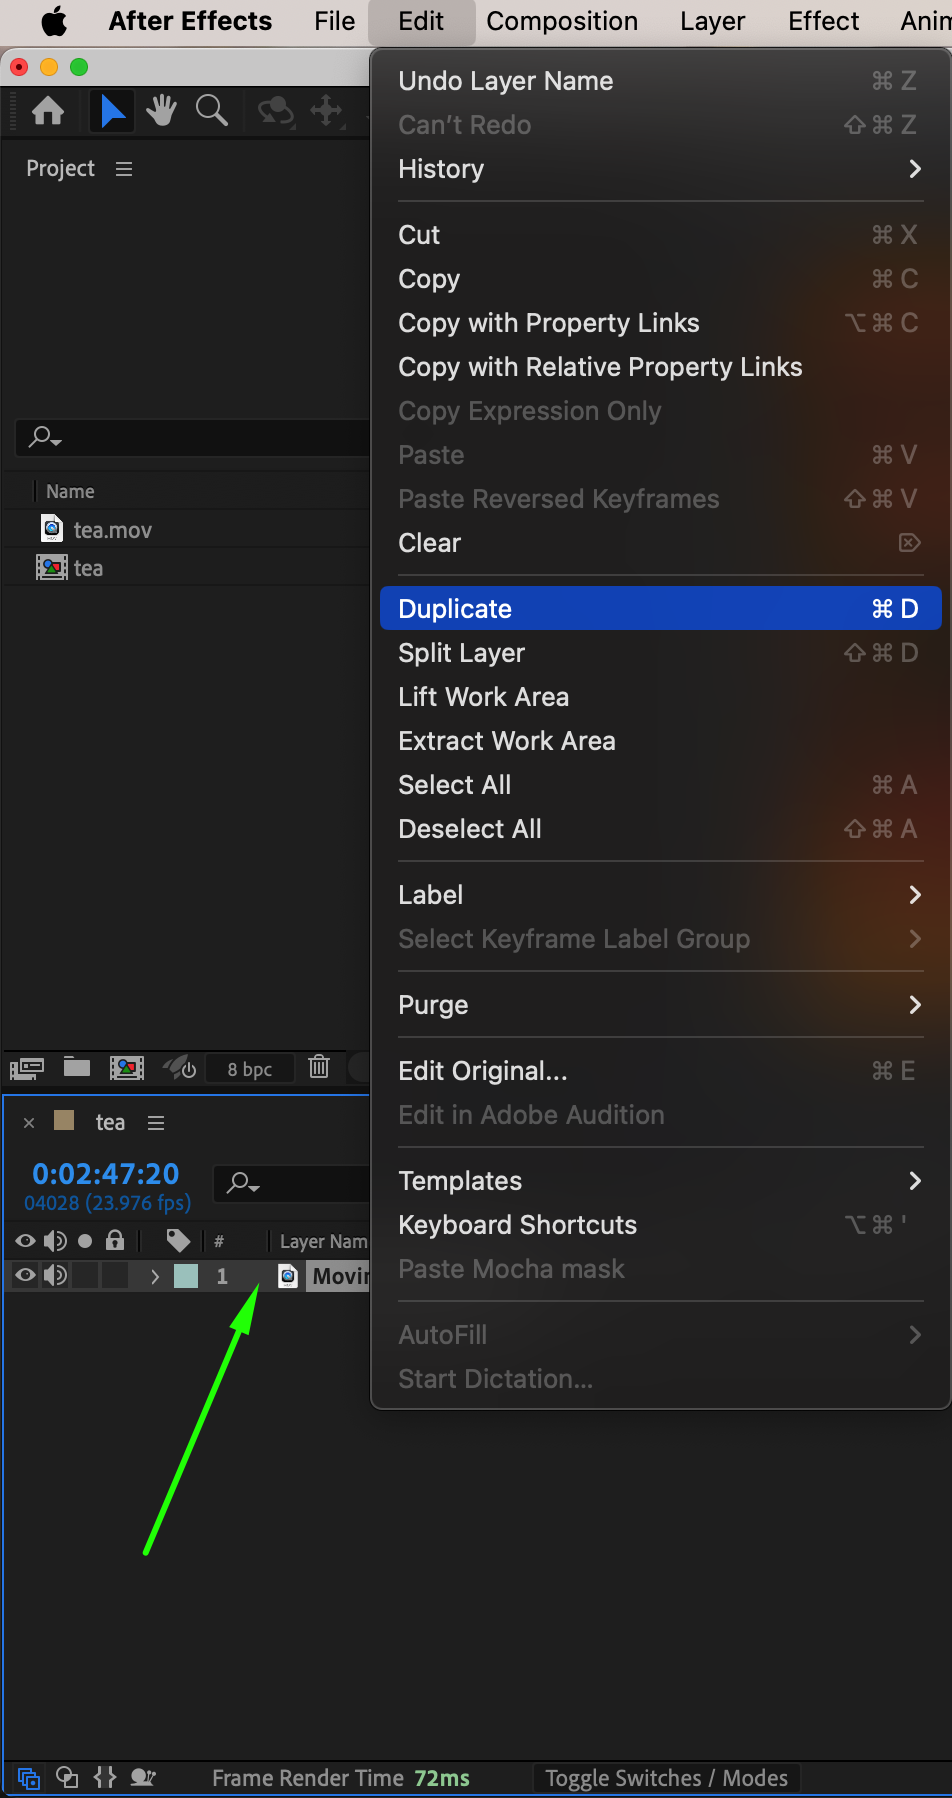Open the tea timeline panel menu
This screenshot has height=1798, width=952.
156,1123
